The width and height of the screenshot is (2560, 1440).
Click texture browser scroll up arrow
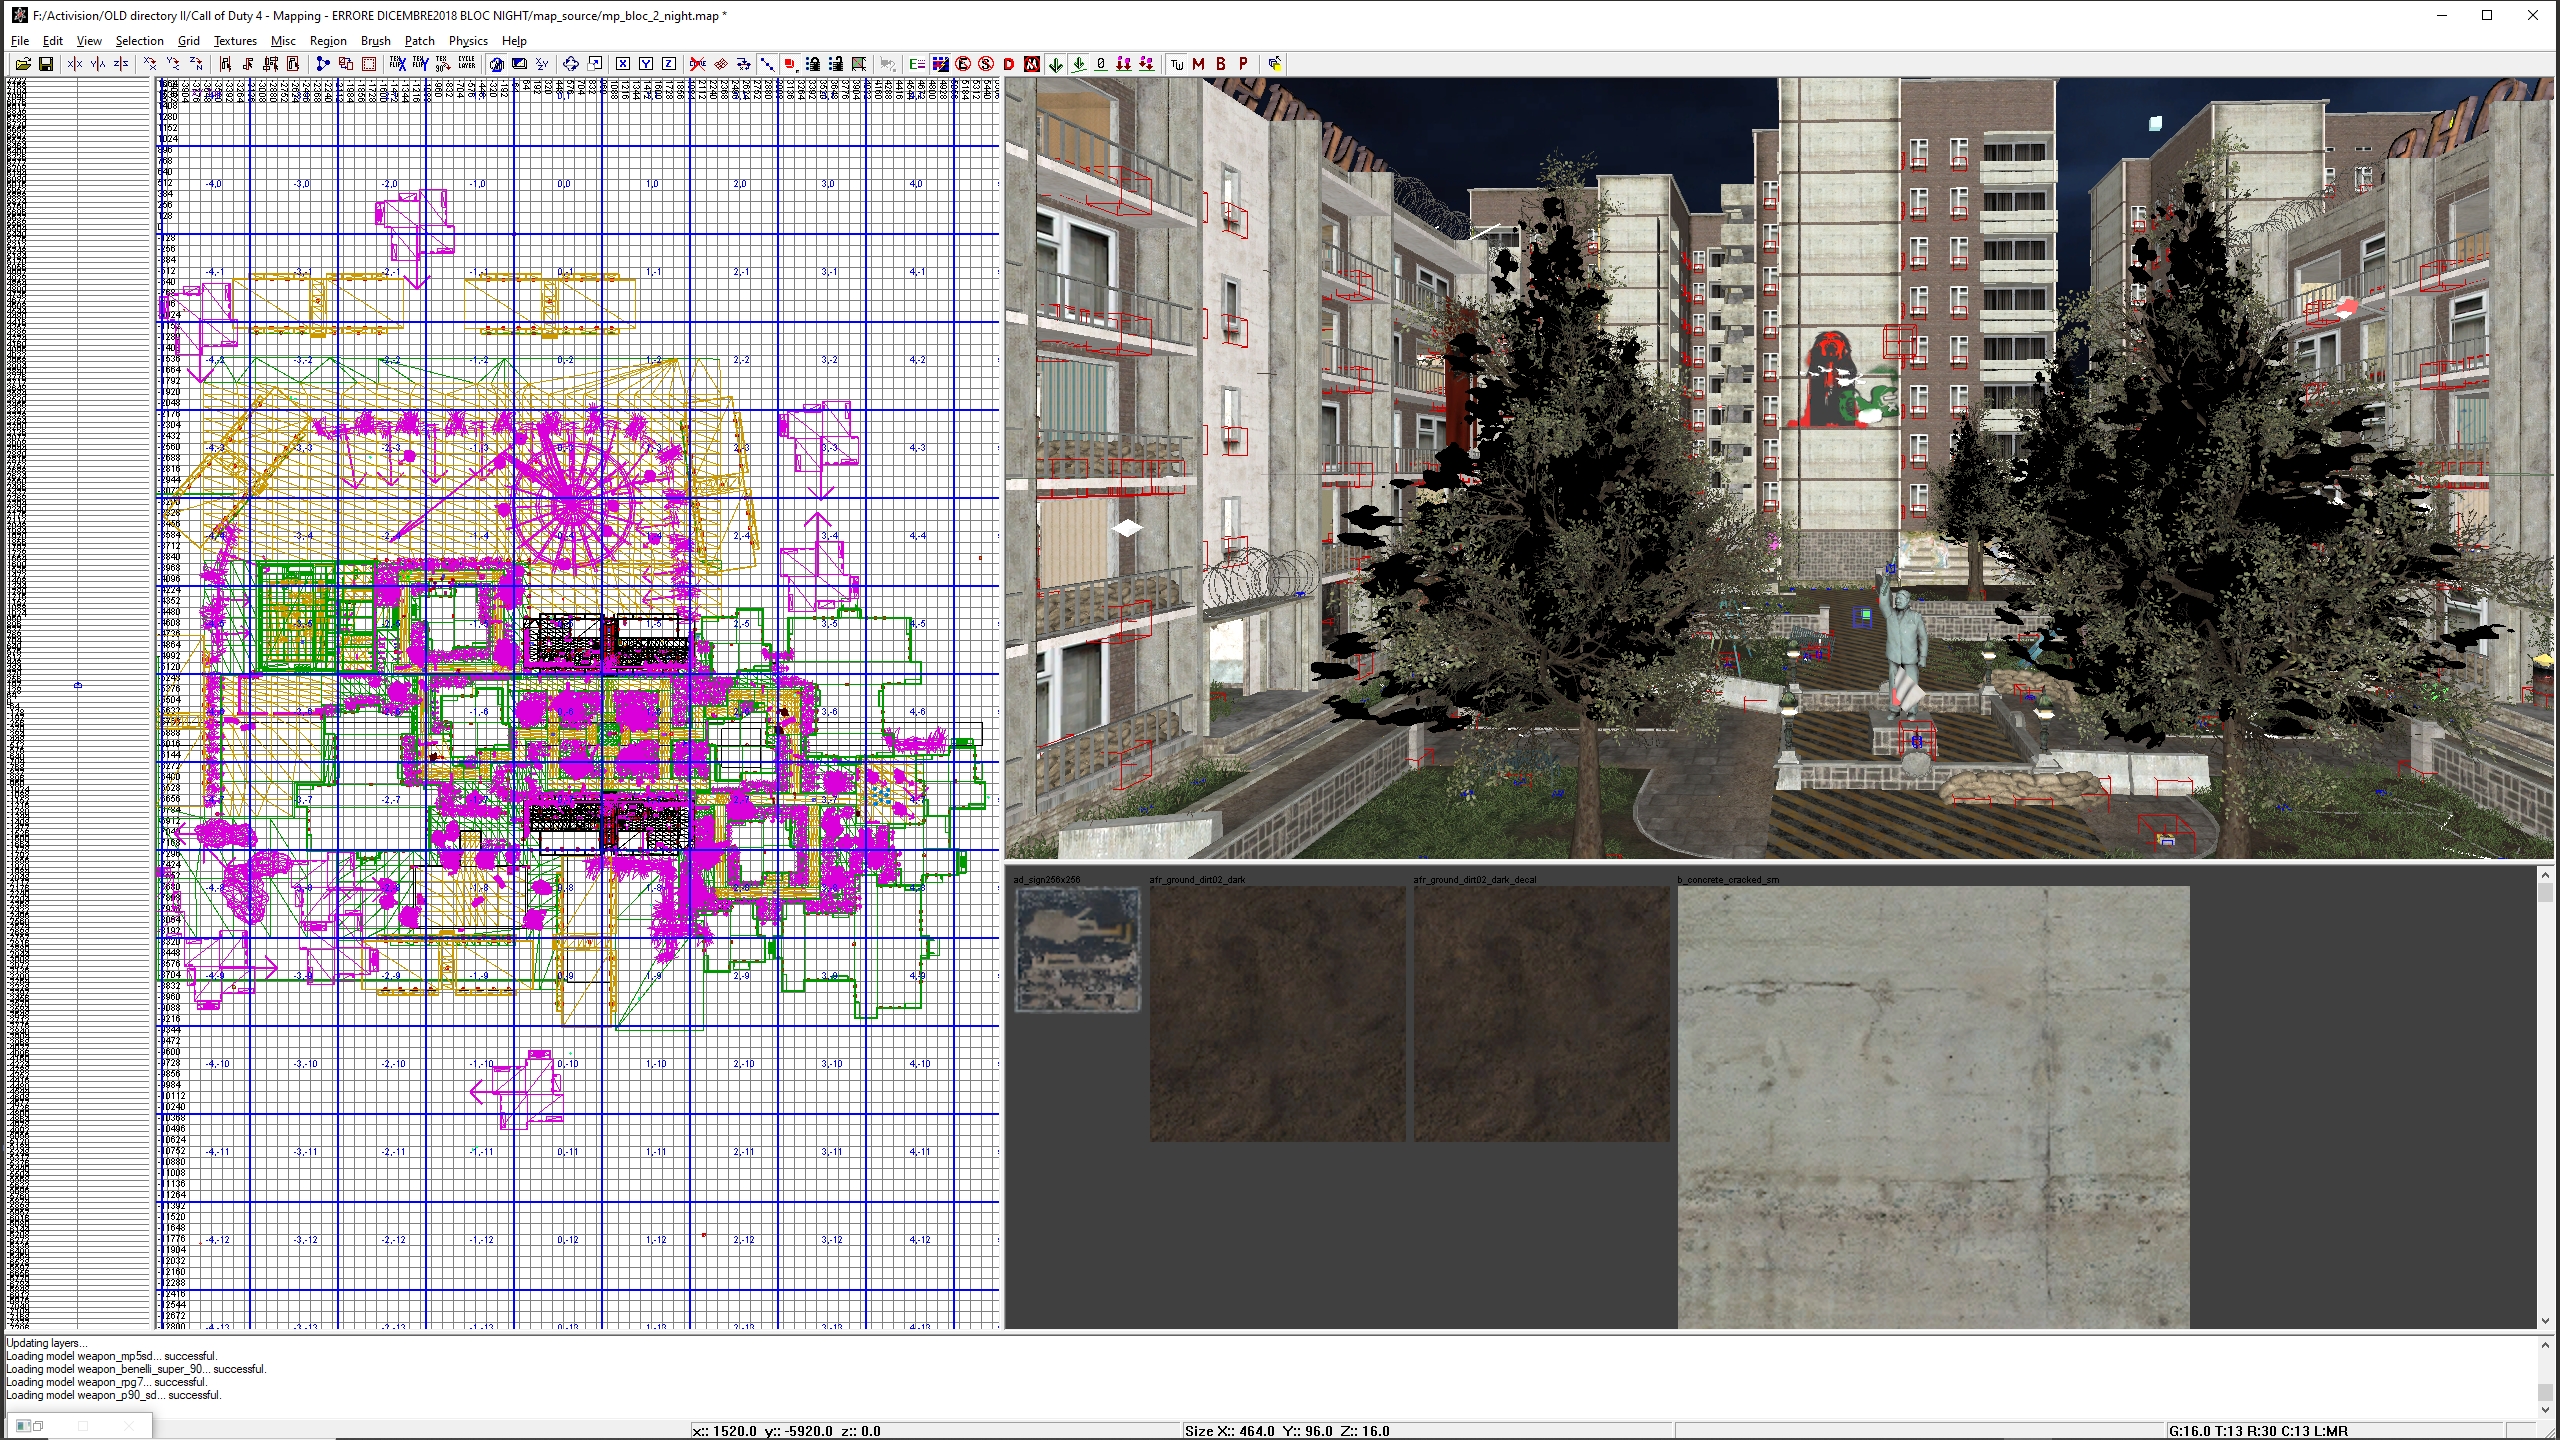tap(2545, 875)
